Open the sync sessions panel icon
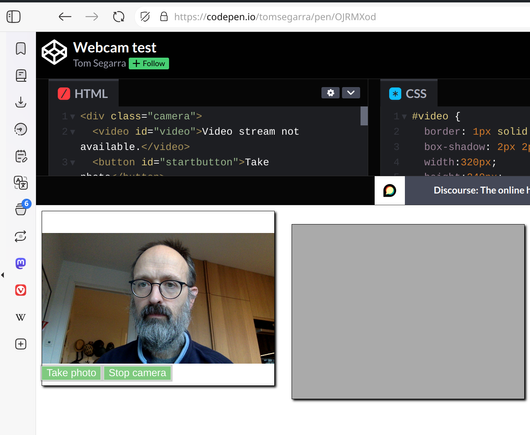This screenshot has height=435, width=530. pyautogui.click(x=21, y=236)
